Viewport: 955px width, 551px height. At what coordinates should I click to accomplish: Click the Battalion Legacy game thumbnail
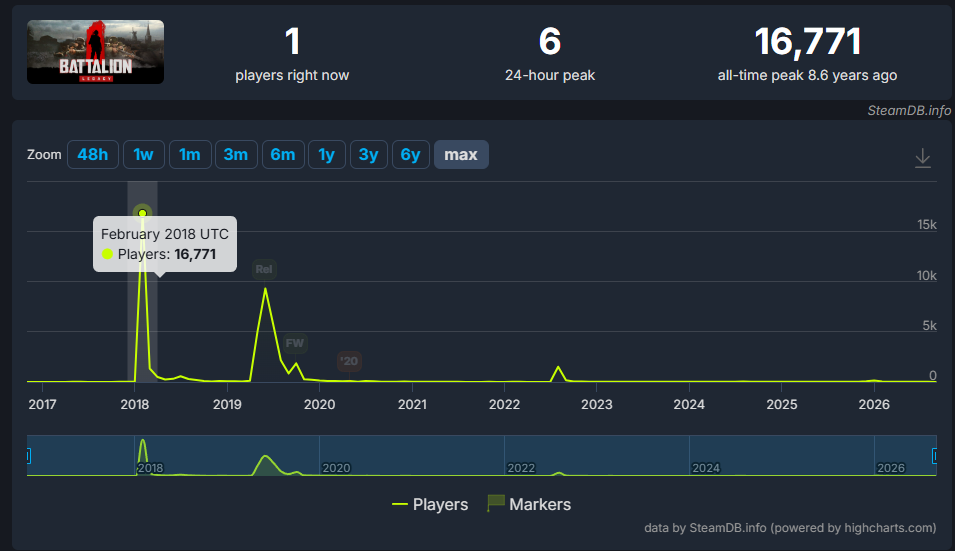click(96, 52)
